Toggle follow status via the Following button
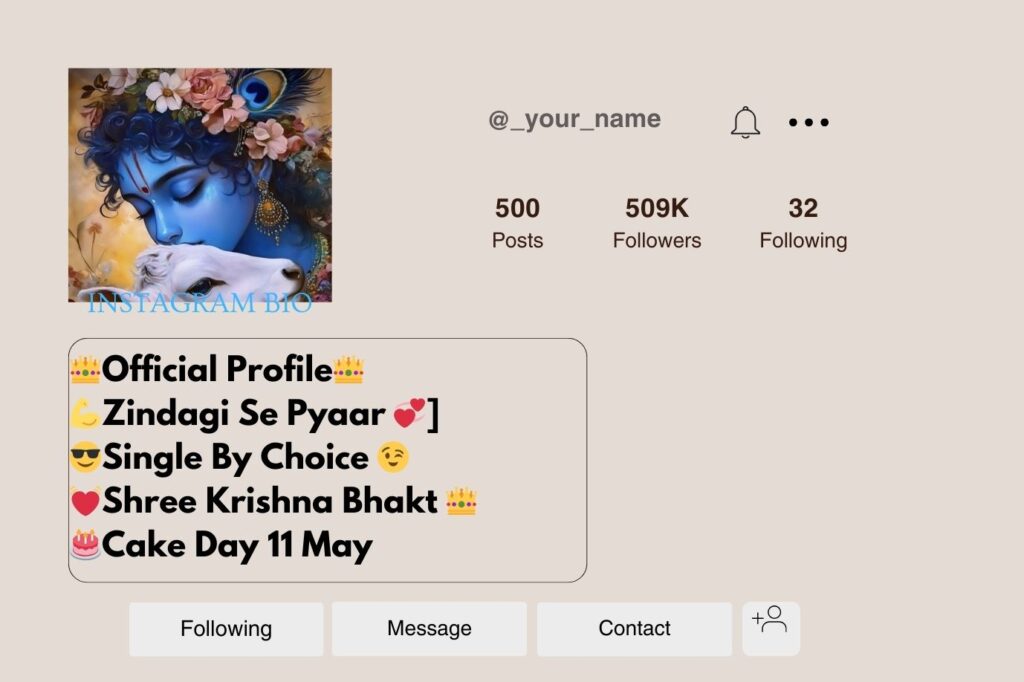The width and height of the screenshot is (1024, 682). [x=225, y=628]
